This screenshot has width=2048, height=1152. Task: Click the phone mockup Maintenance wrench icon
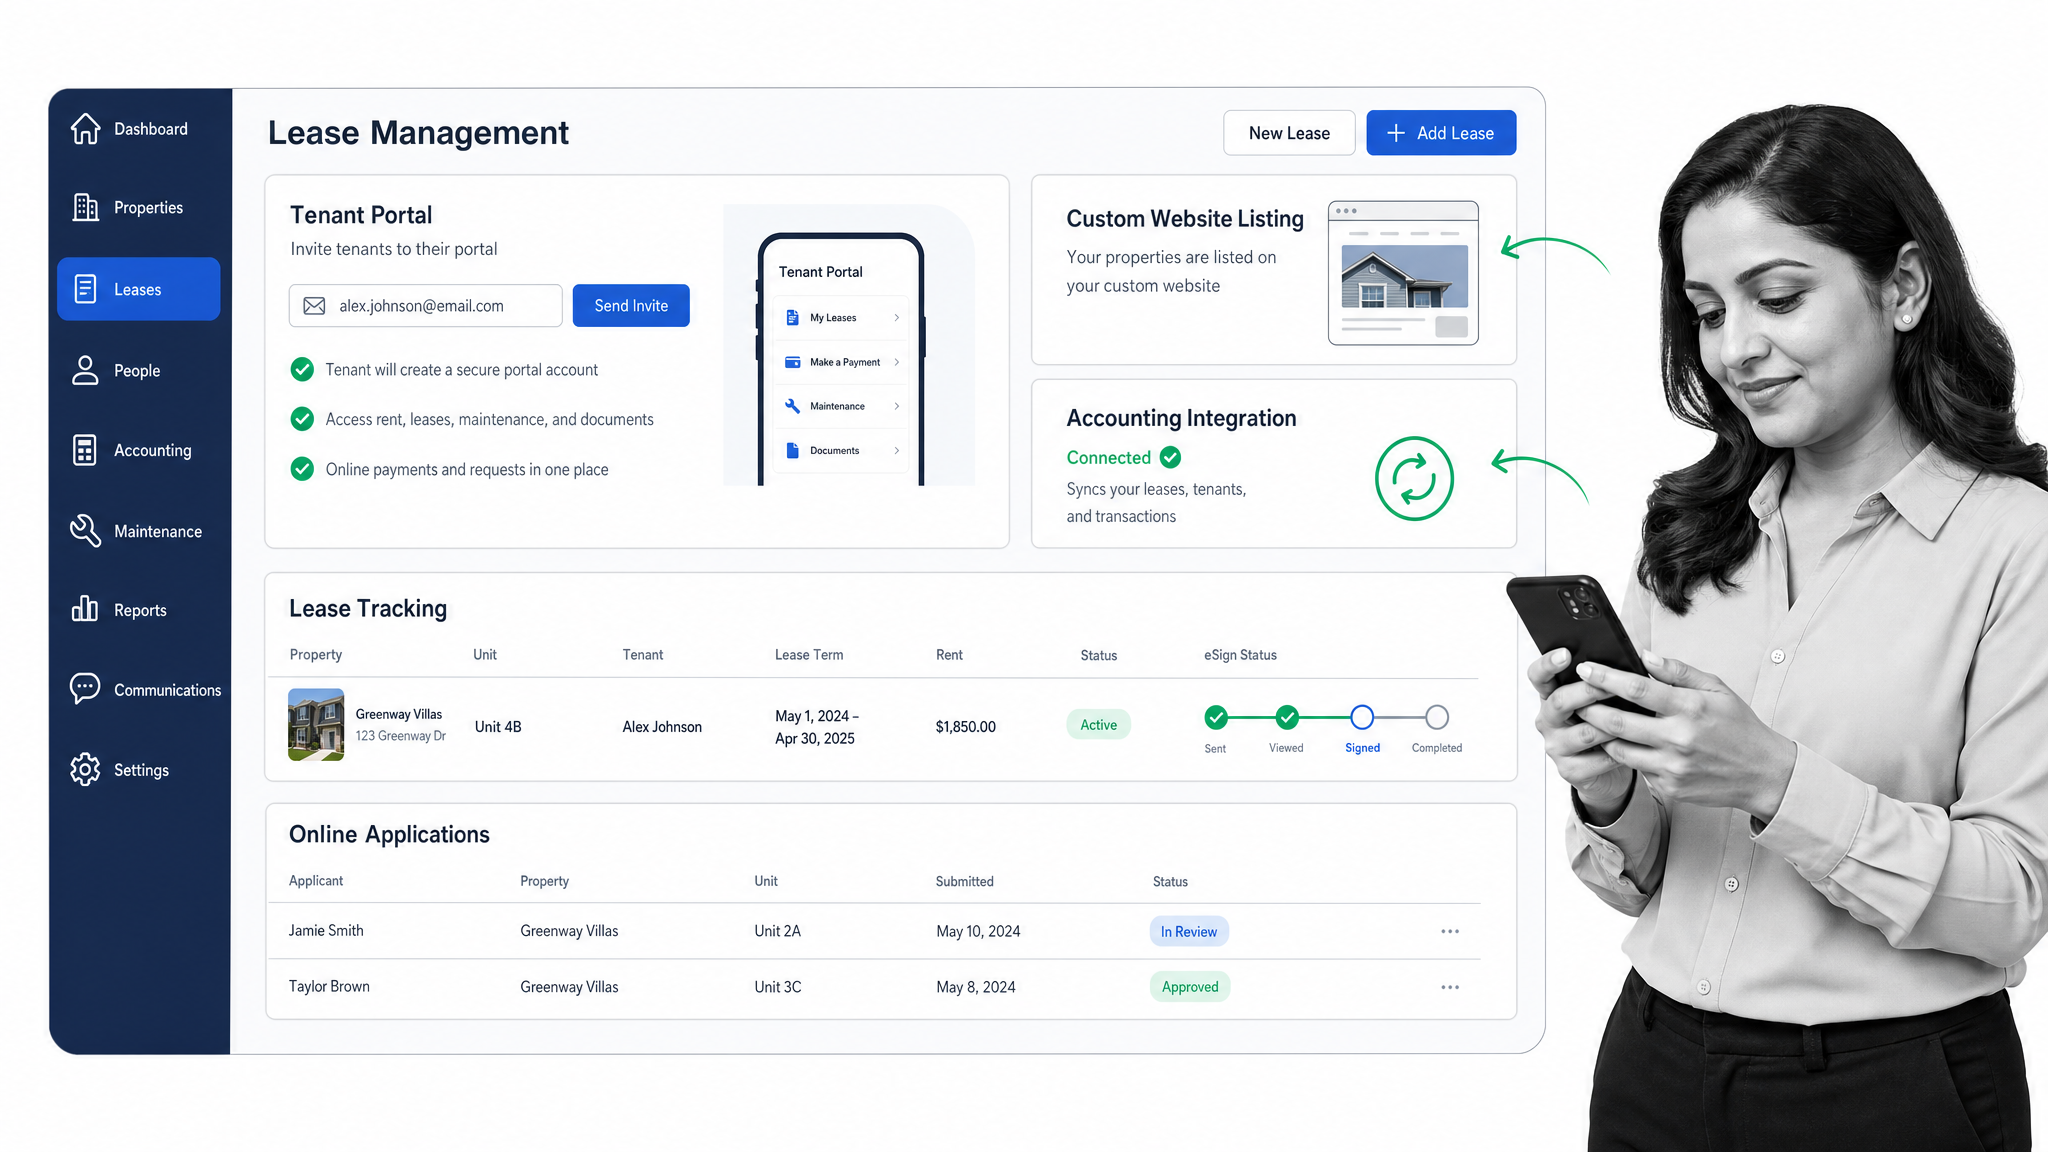coord(792,406)
